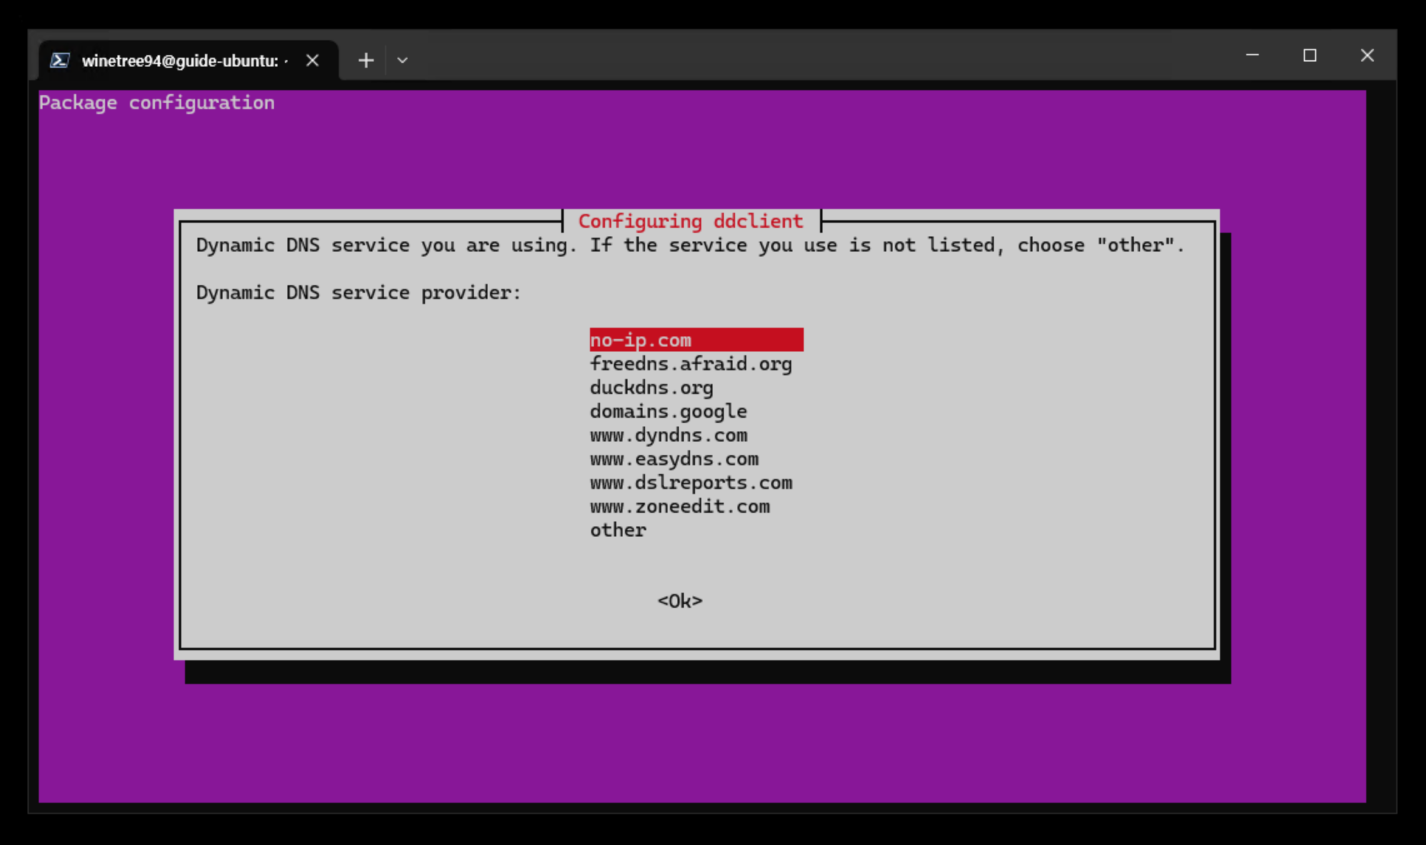This screenshot has width=1426, height=845.
Task: Click the PowerShell icon on the tab
Action: pyautogui.click(x=60, y=61)
